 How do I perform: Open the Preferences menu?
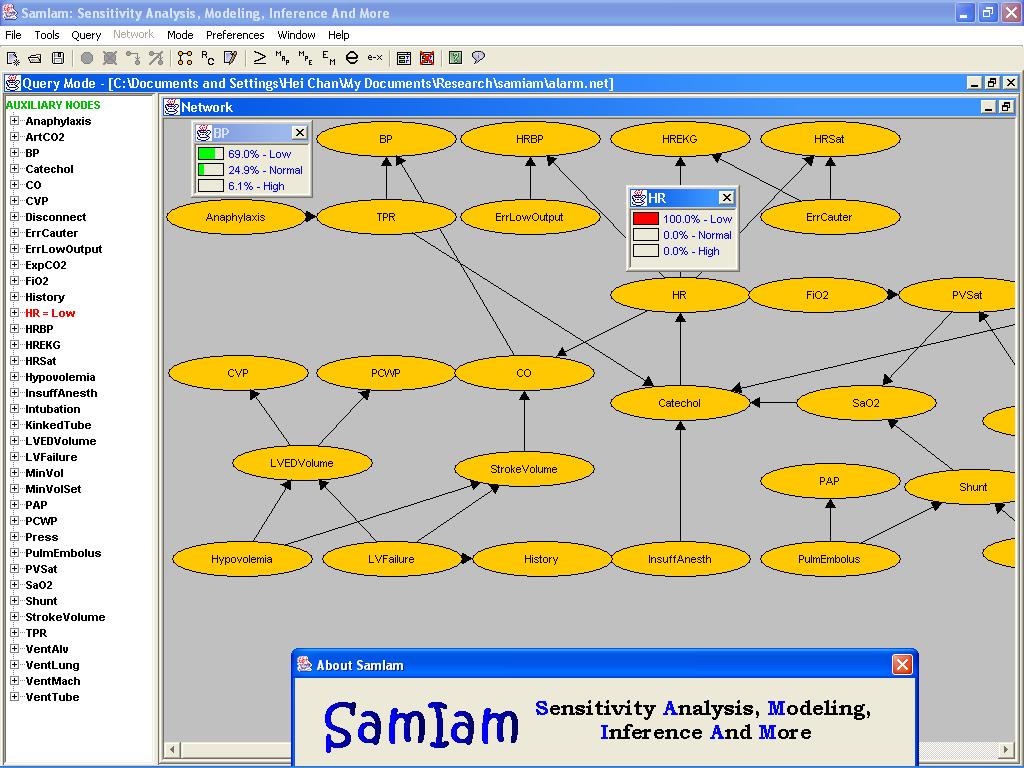(235, 35)
